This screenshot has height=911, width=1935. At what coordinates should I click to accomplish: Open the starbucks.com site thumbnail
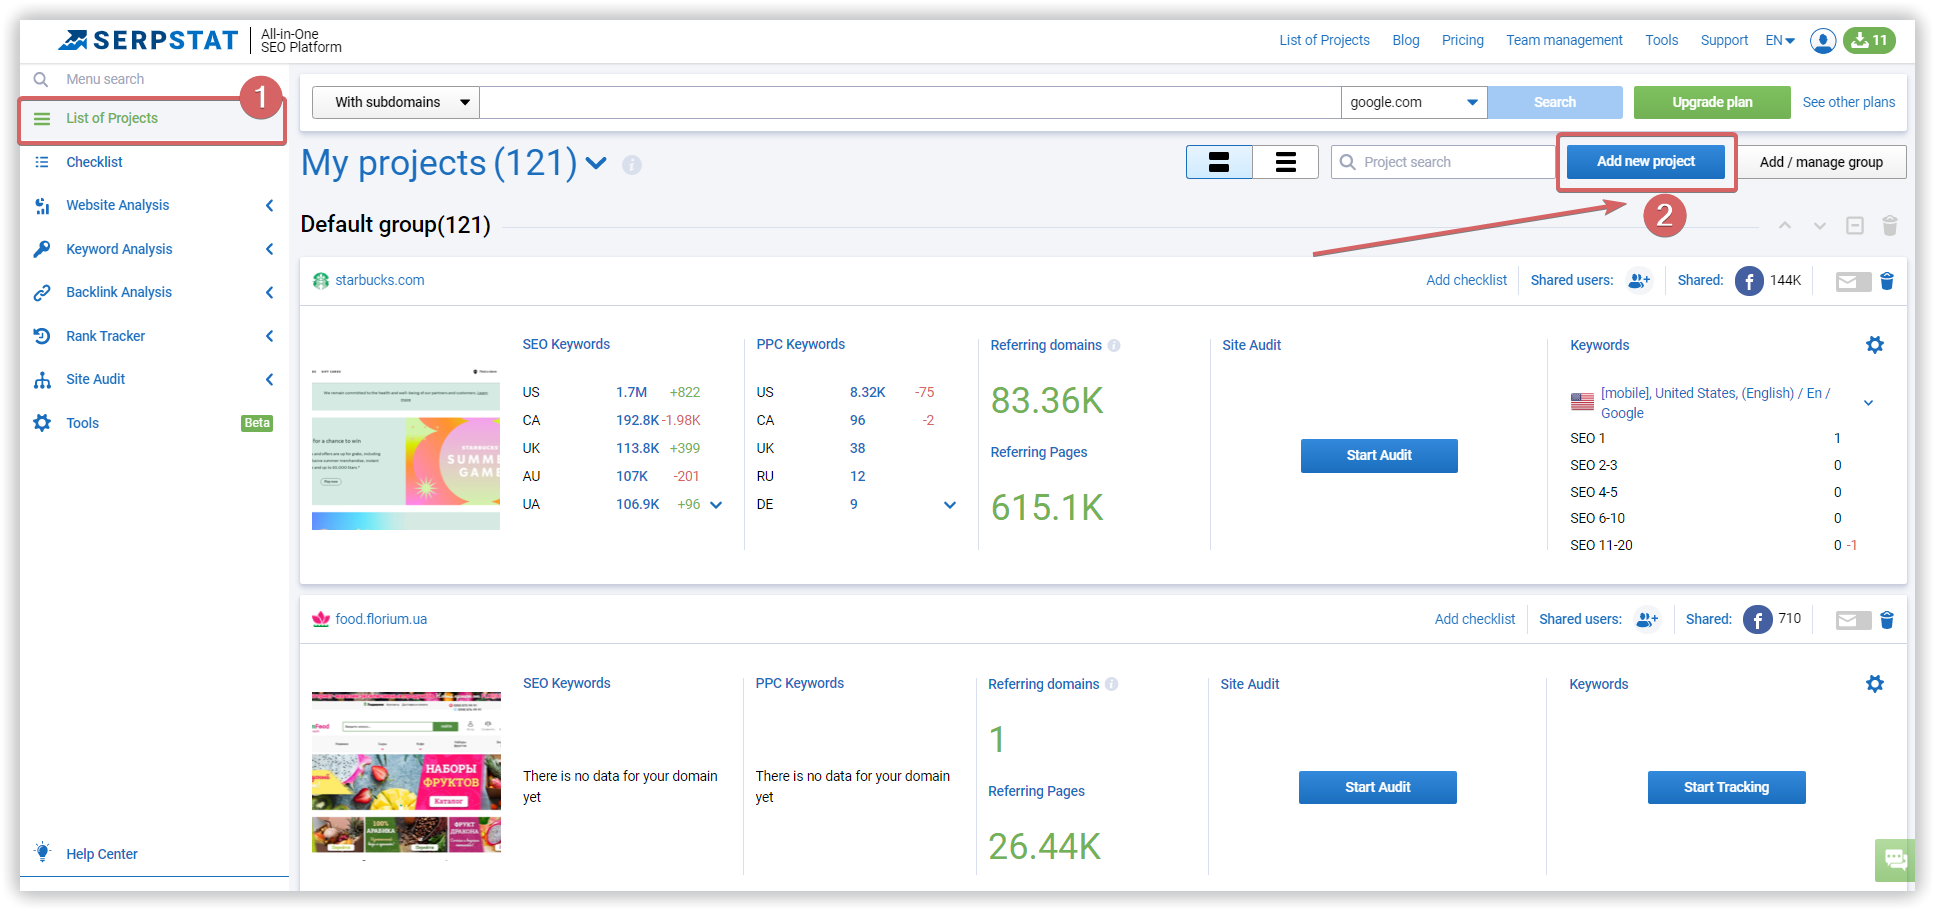coord(406,449)
